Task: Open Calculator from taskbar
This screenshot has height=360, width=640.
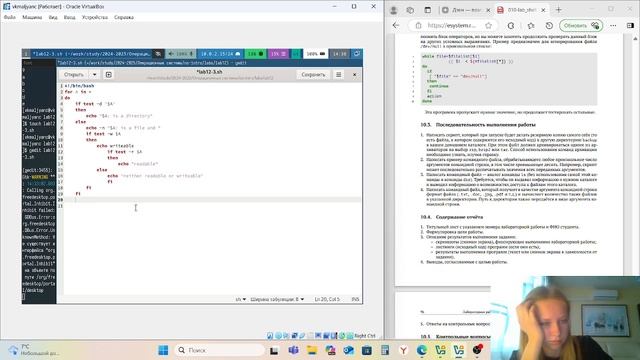Action: (x=384, y=350)
